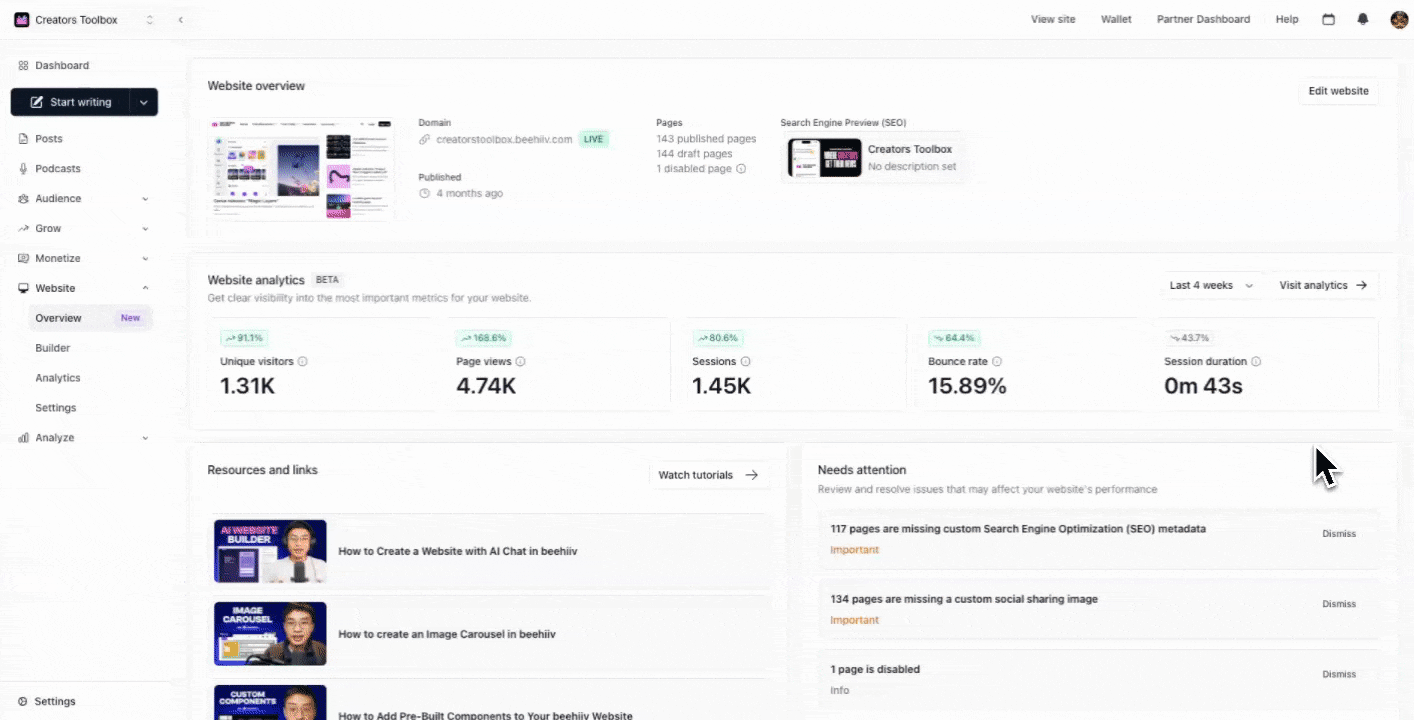Click the Analyze bar chart icon
This screenshot has width=1414, height=720.
pyautogui.click(x=23, y=438)
